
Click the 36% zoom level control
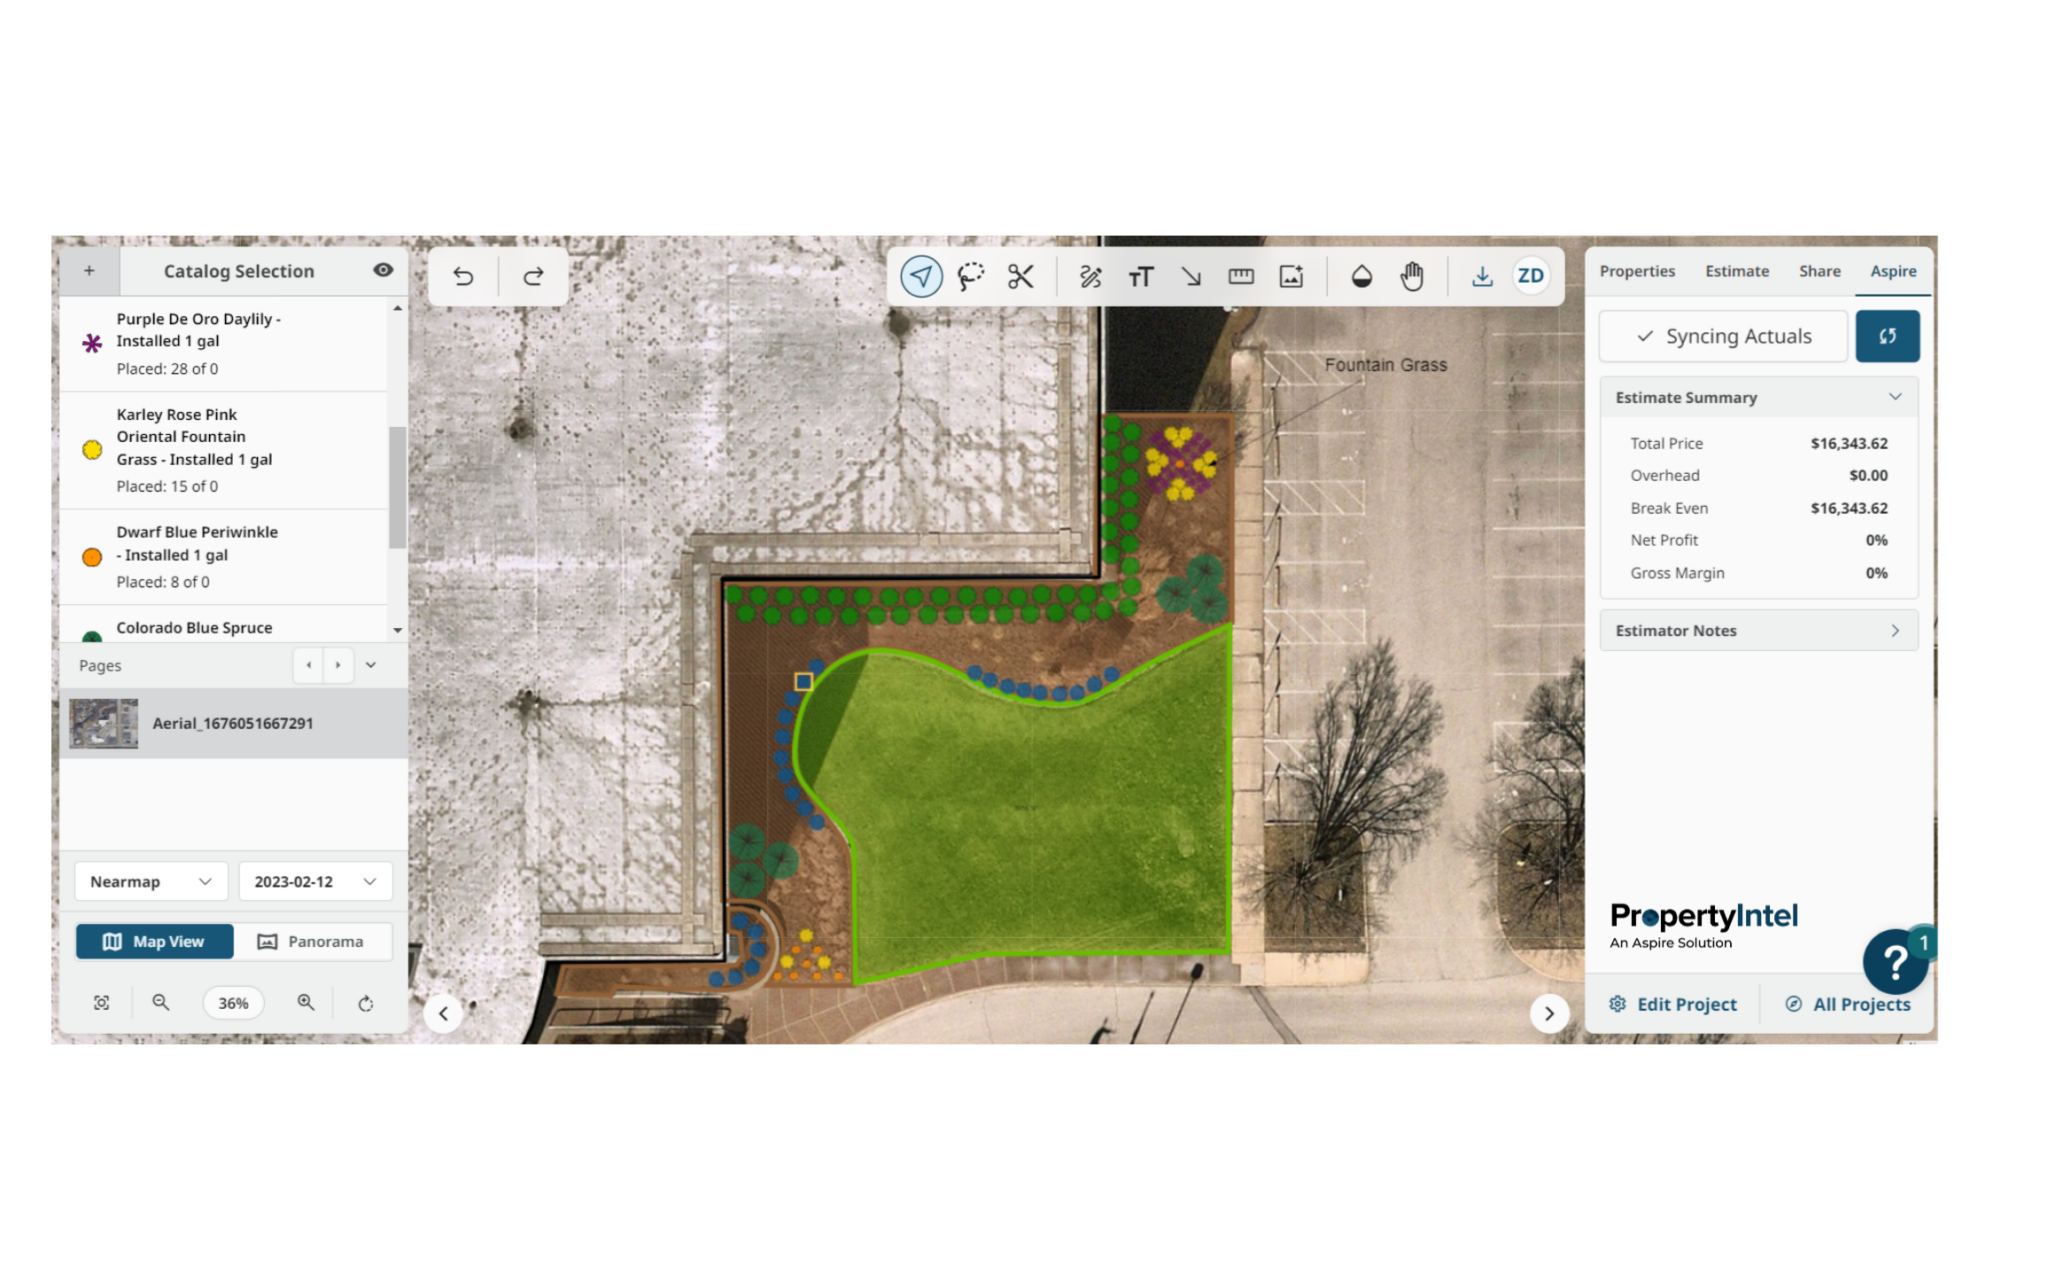click(x=232, y=1002)
